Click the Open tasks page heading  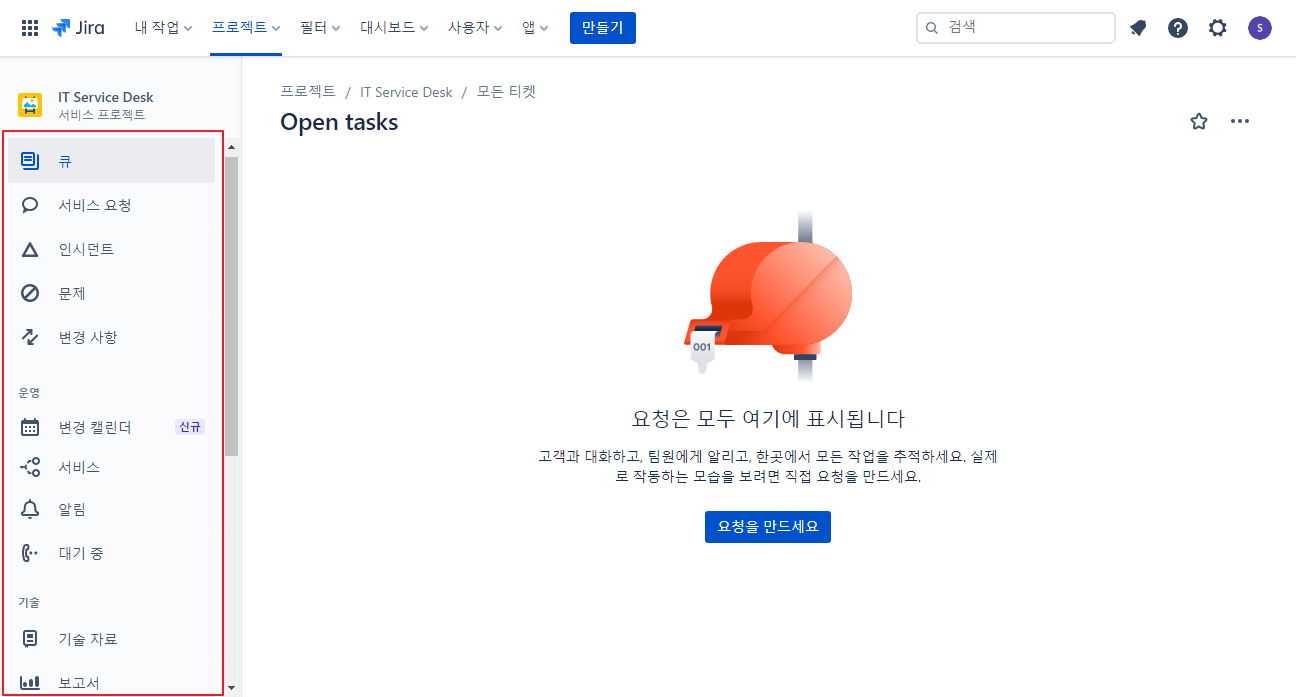click(339, 122)
